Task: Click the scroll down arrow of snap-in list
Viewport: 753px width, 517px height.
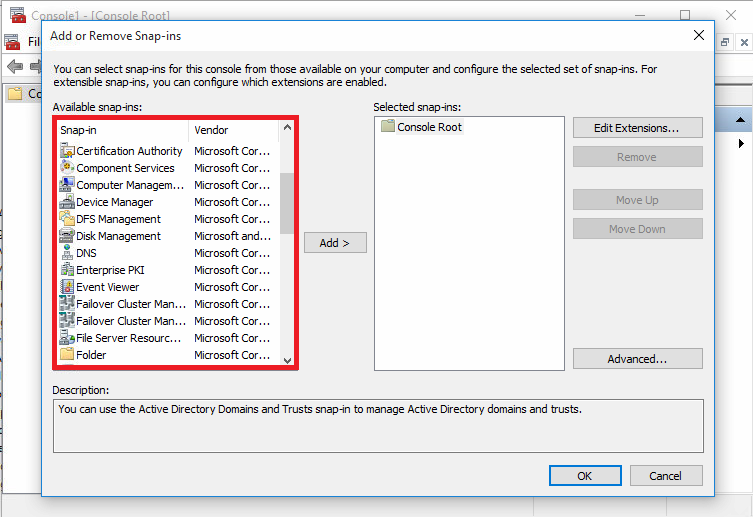Action: (x=287, y=360)
